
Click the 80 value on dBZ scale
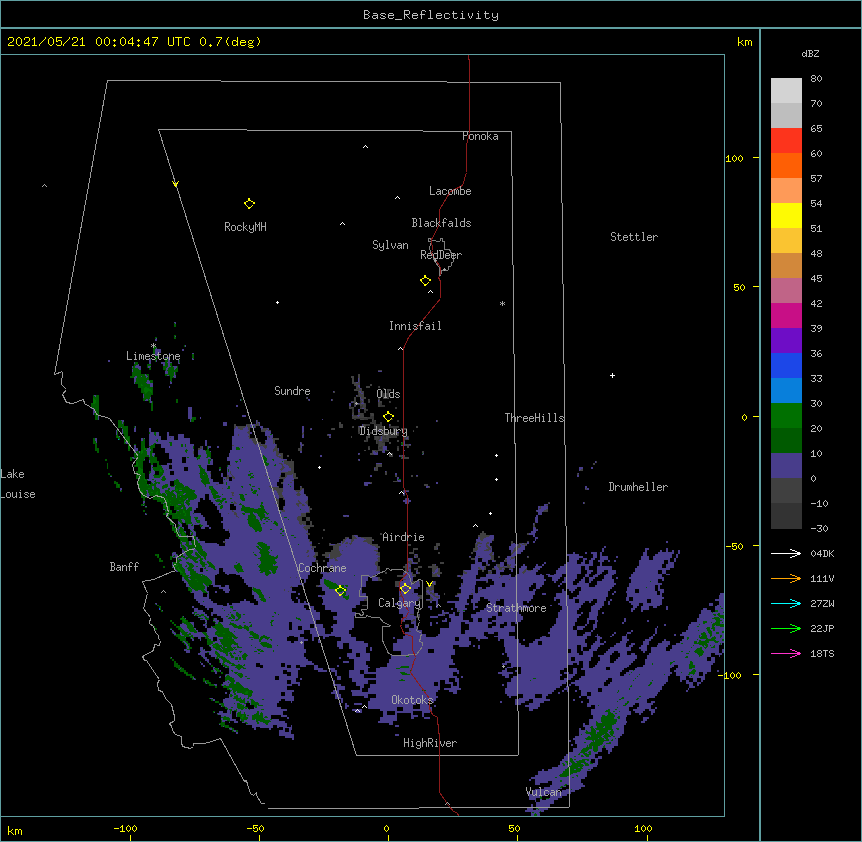pyautogui.click(x=816, y=79)
